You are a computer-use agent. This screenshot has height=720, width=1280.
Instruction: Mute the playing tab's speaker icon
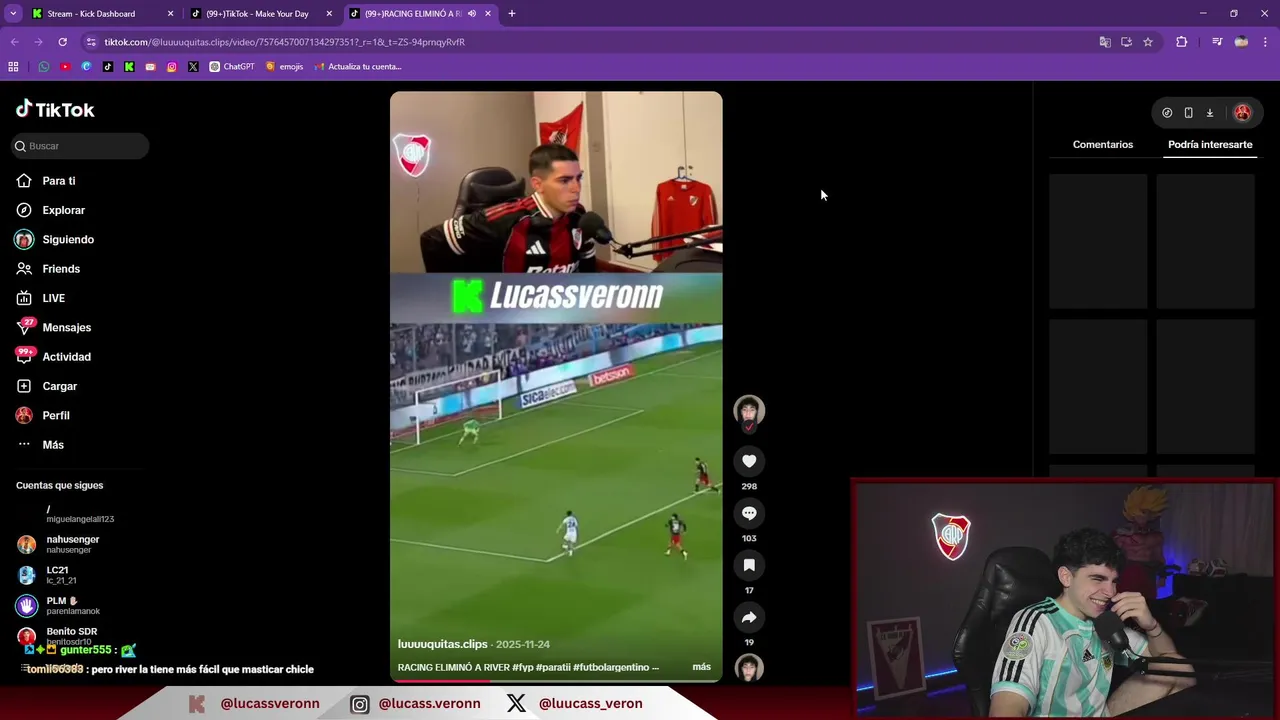472,14
